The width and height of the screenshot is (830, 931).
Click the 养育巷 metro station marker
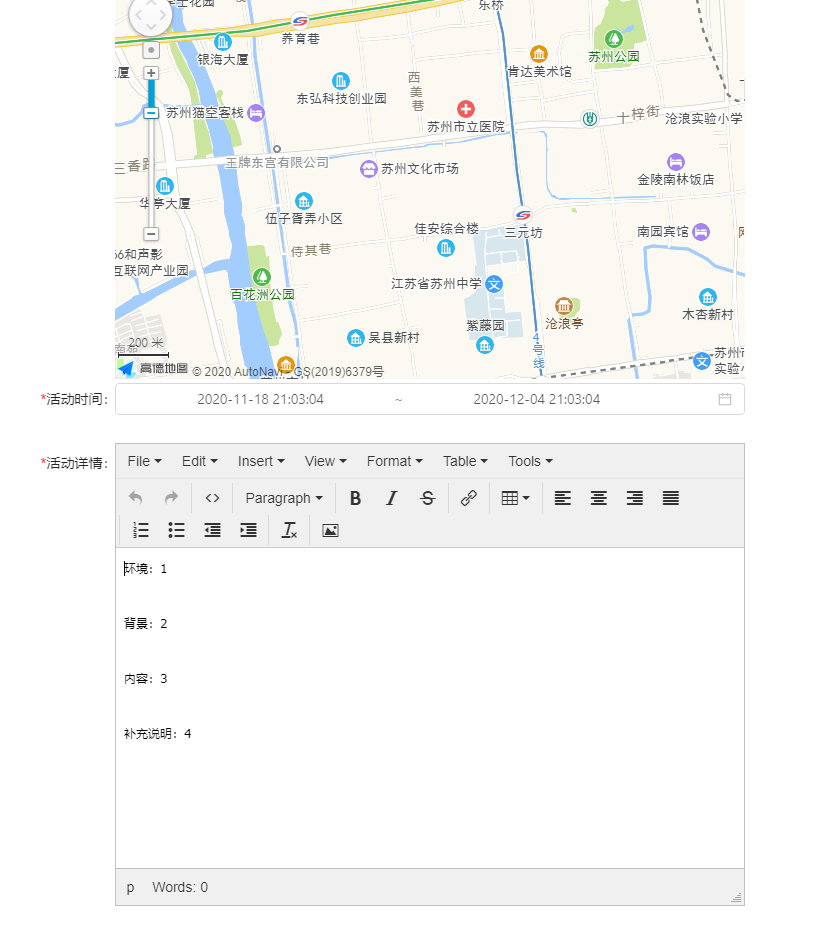coord(300,21)
